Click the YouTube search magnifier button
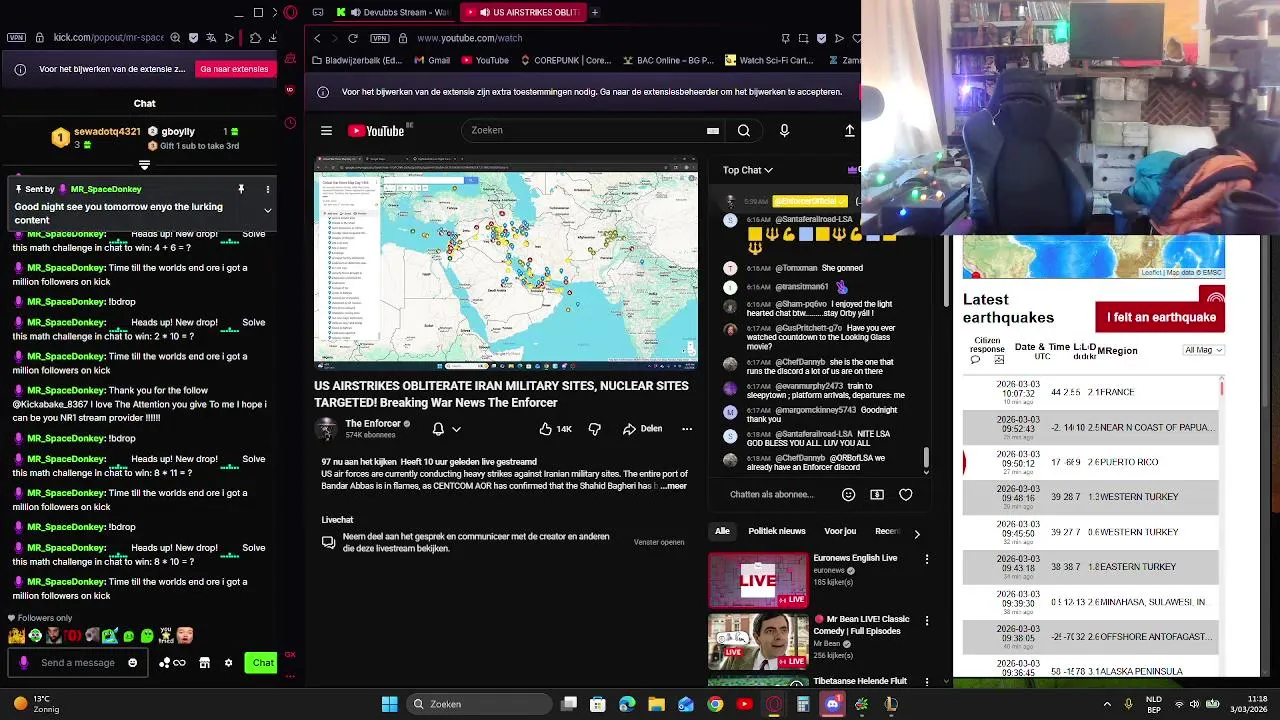 coord(744,131)
